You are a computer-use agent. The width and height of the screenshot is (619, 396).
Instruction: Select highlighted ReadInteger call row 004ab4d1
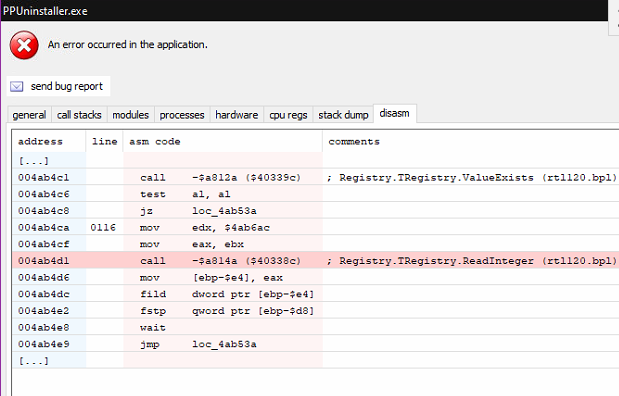click(315, 261)
